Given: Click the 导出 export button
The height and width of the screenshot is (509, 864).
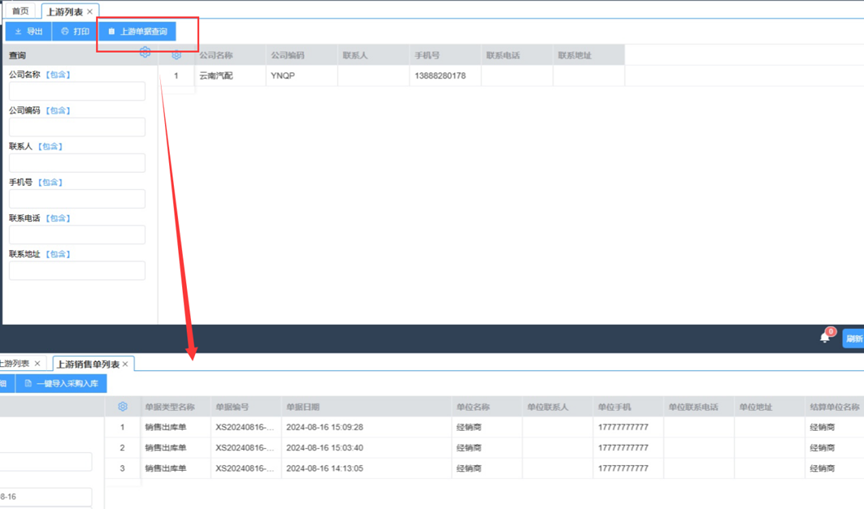Looking at the screenshot, I should 29,31.
